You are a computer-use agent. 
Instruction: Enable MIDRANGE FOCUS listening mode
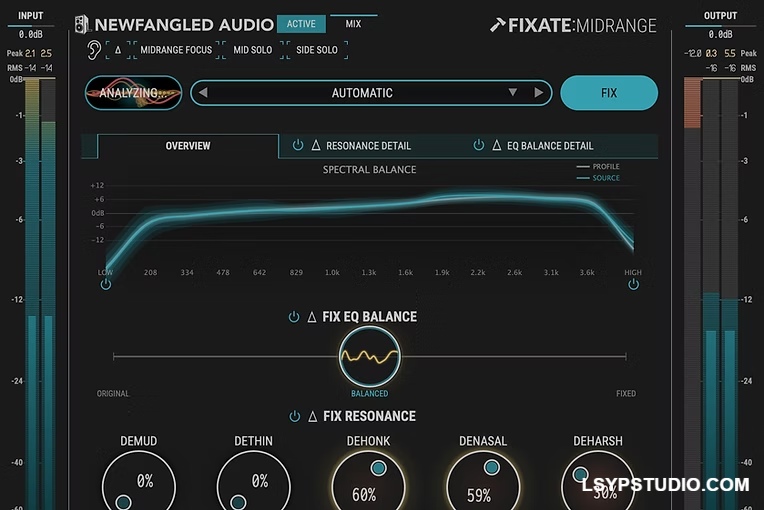coord(176,50)
